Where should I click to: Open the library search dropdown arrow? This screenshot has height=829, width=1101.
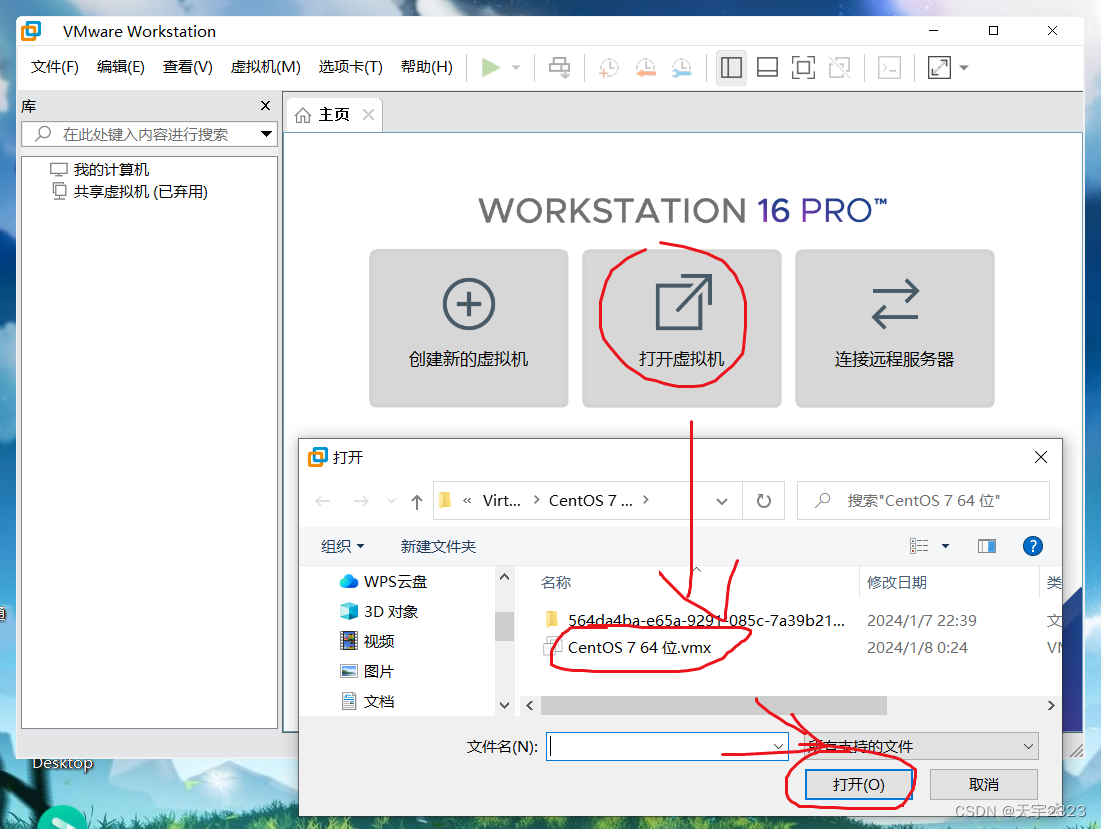(267, 134)
